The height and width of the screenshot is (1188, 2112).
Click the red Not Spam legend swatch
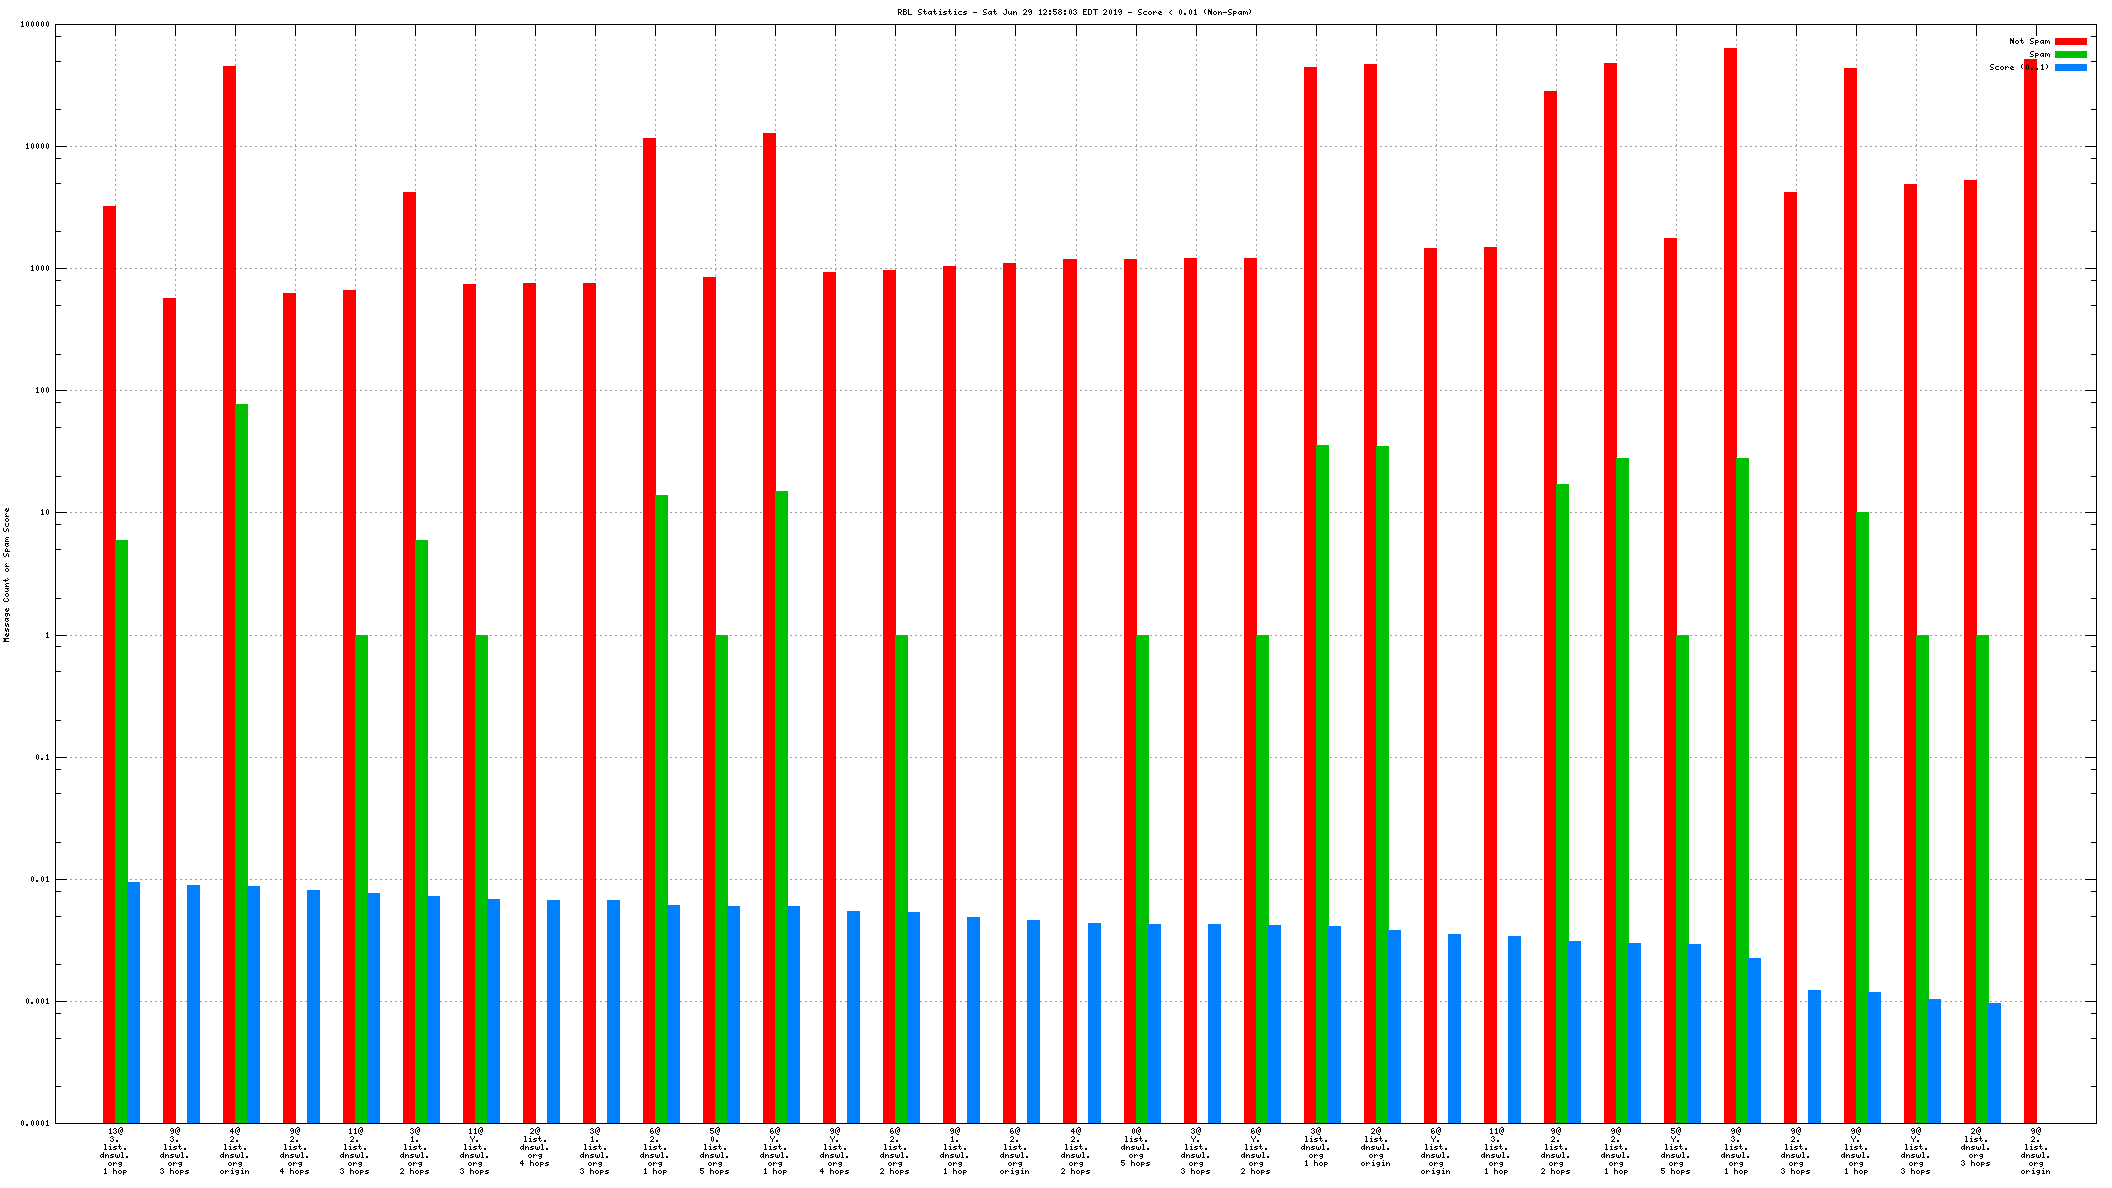(2071, 41)
